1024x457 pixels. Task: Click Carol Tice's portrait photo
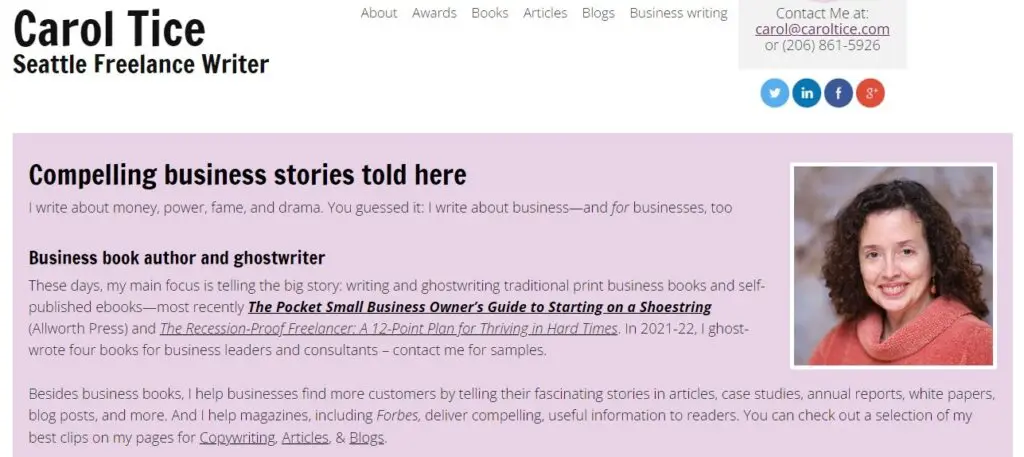[893, 266]
